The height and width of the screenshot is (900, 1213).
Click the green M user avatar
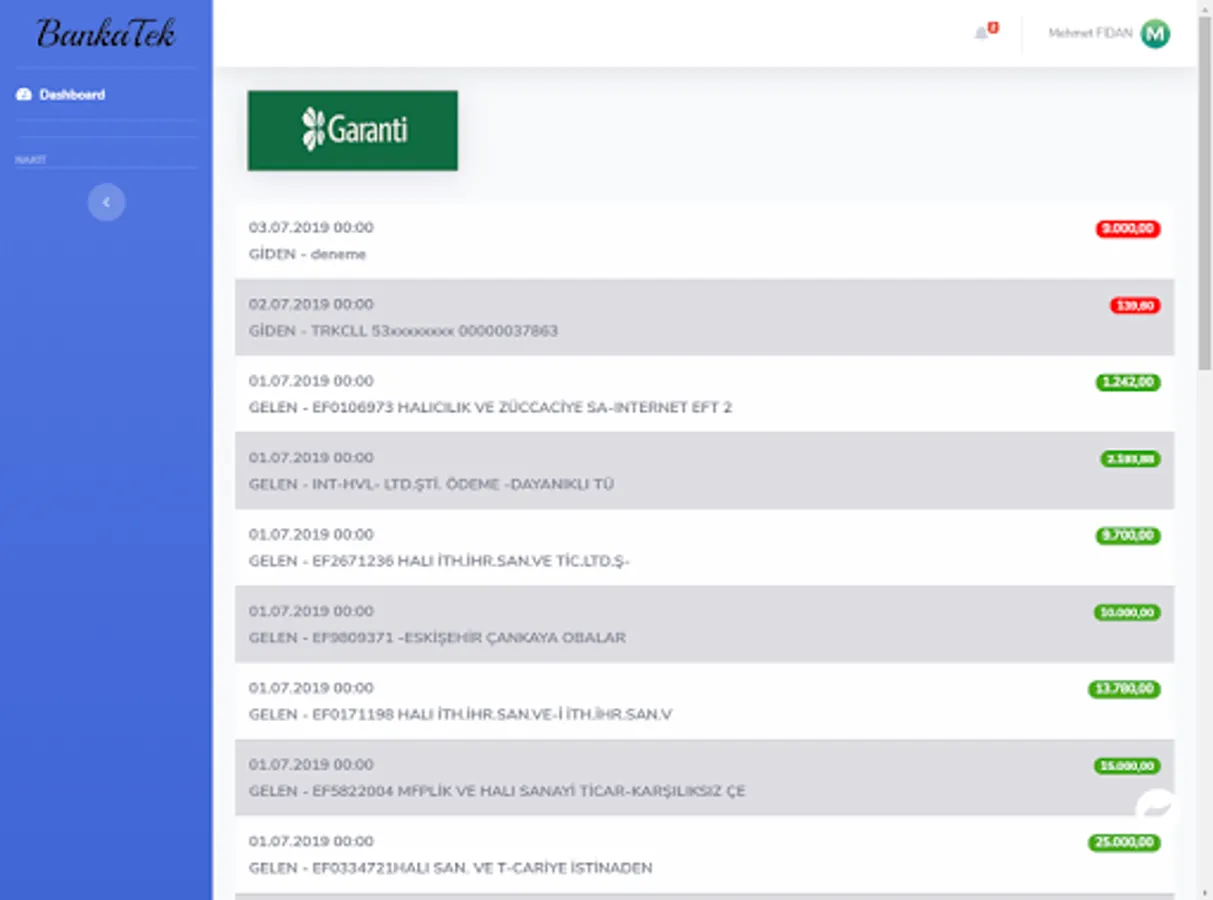point(1155,34)
